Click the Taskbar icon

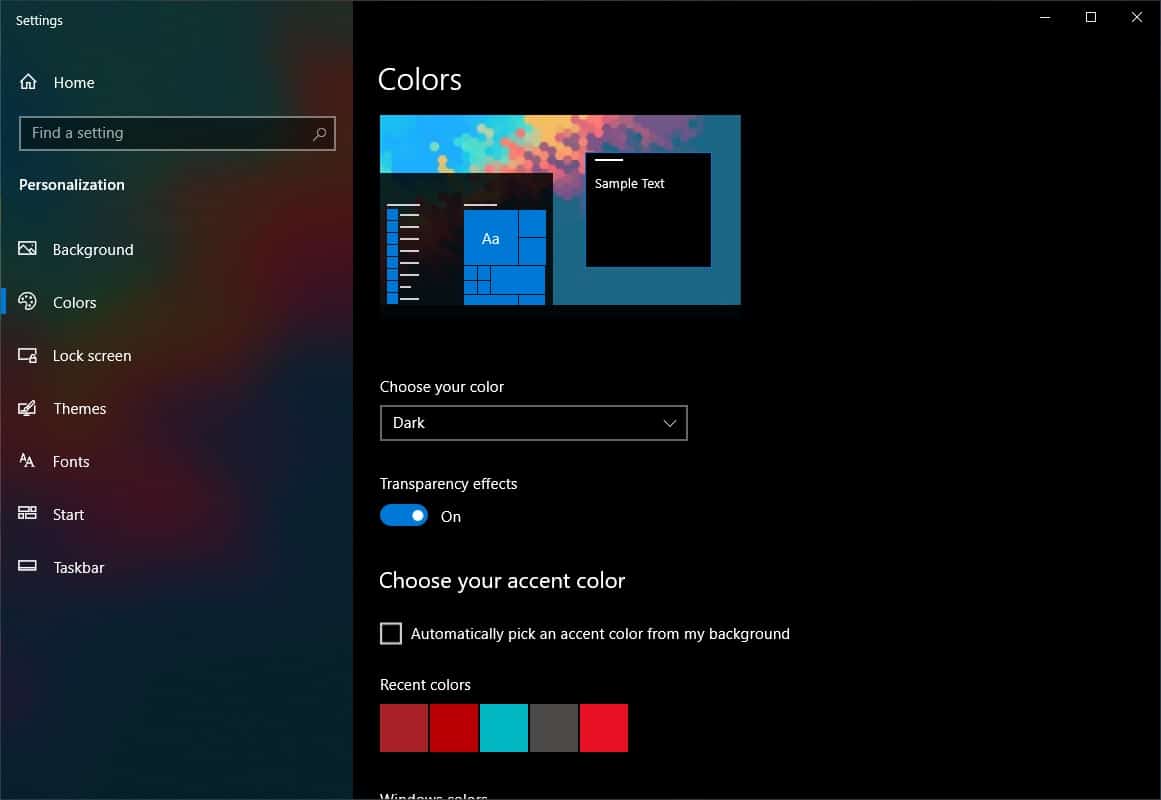point(27,567)
